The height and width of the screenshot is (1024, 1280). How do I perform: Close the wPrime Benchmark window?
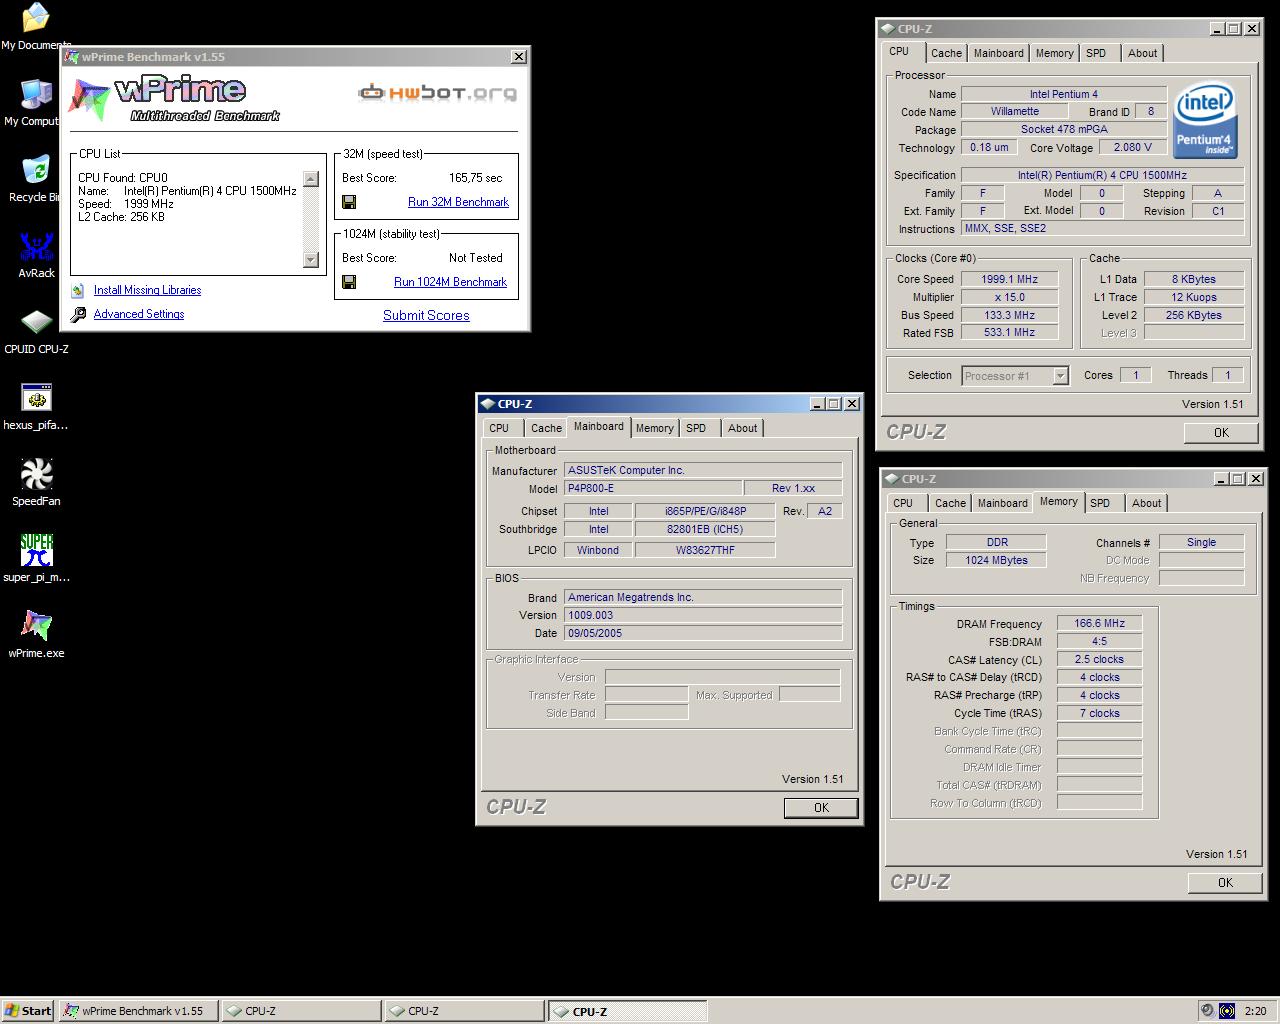[518, 57]
